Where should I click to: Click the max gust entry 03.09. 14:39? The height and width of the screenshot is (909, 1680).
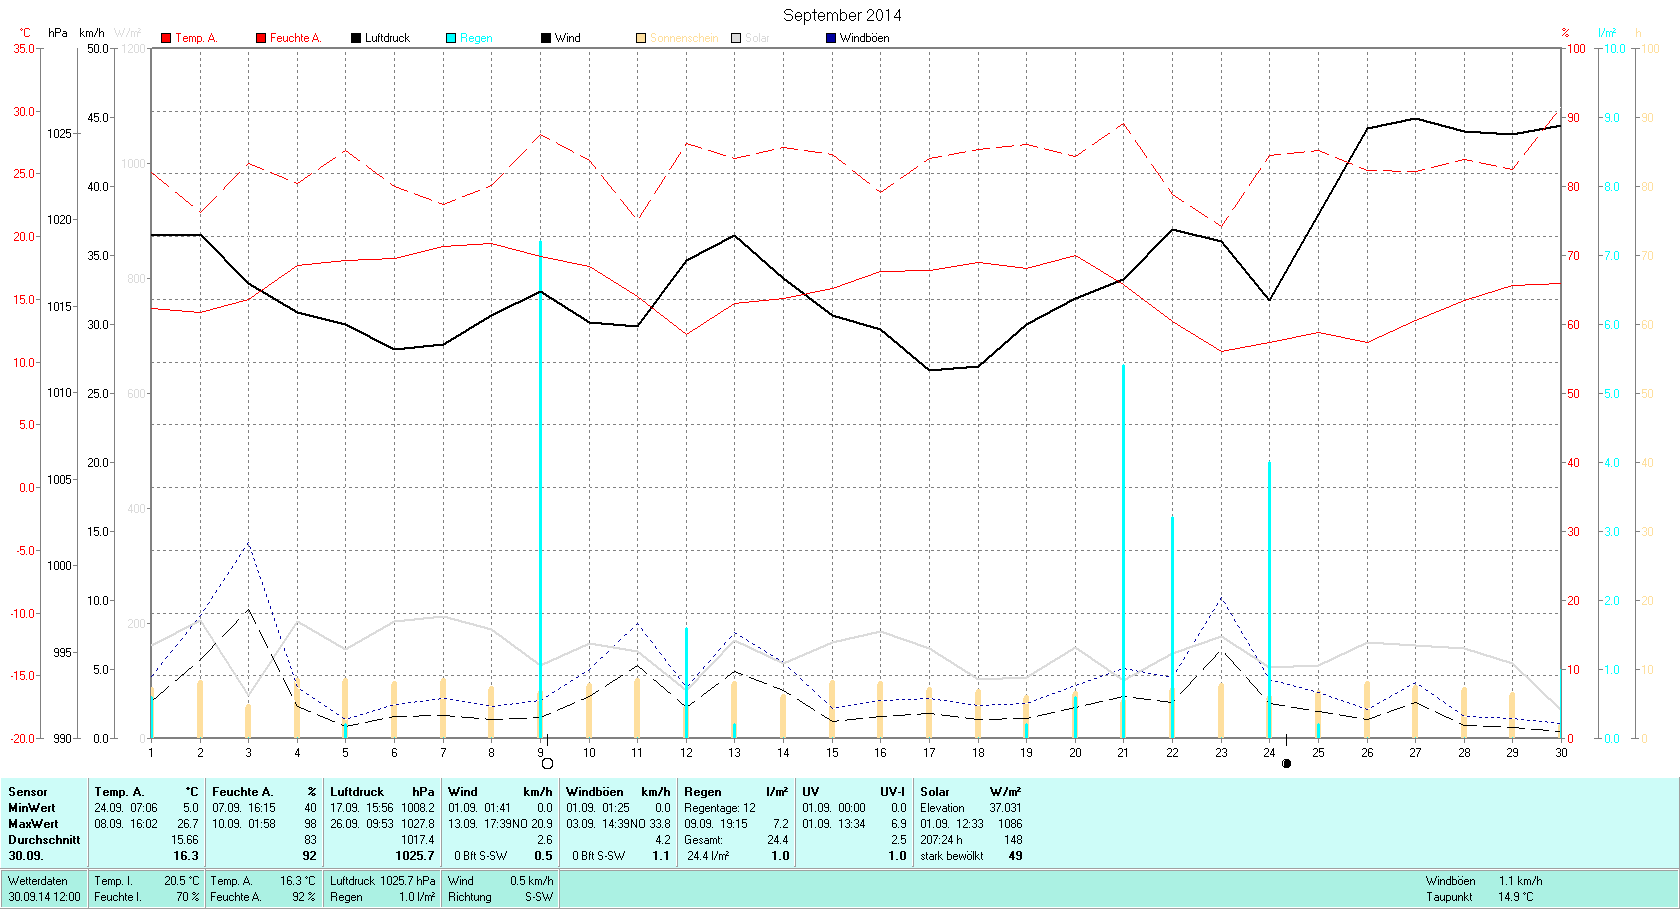pos(598,824)
